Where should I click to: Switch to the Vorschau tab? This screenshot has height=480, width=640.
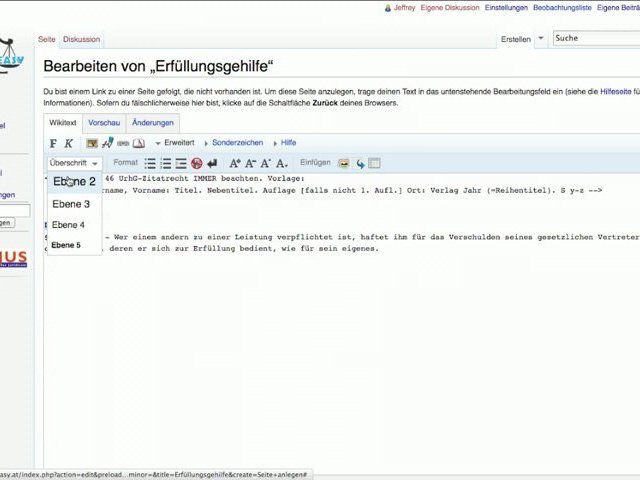point(104,123)
